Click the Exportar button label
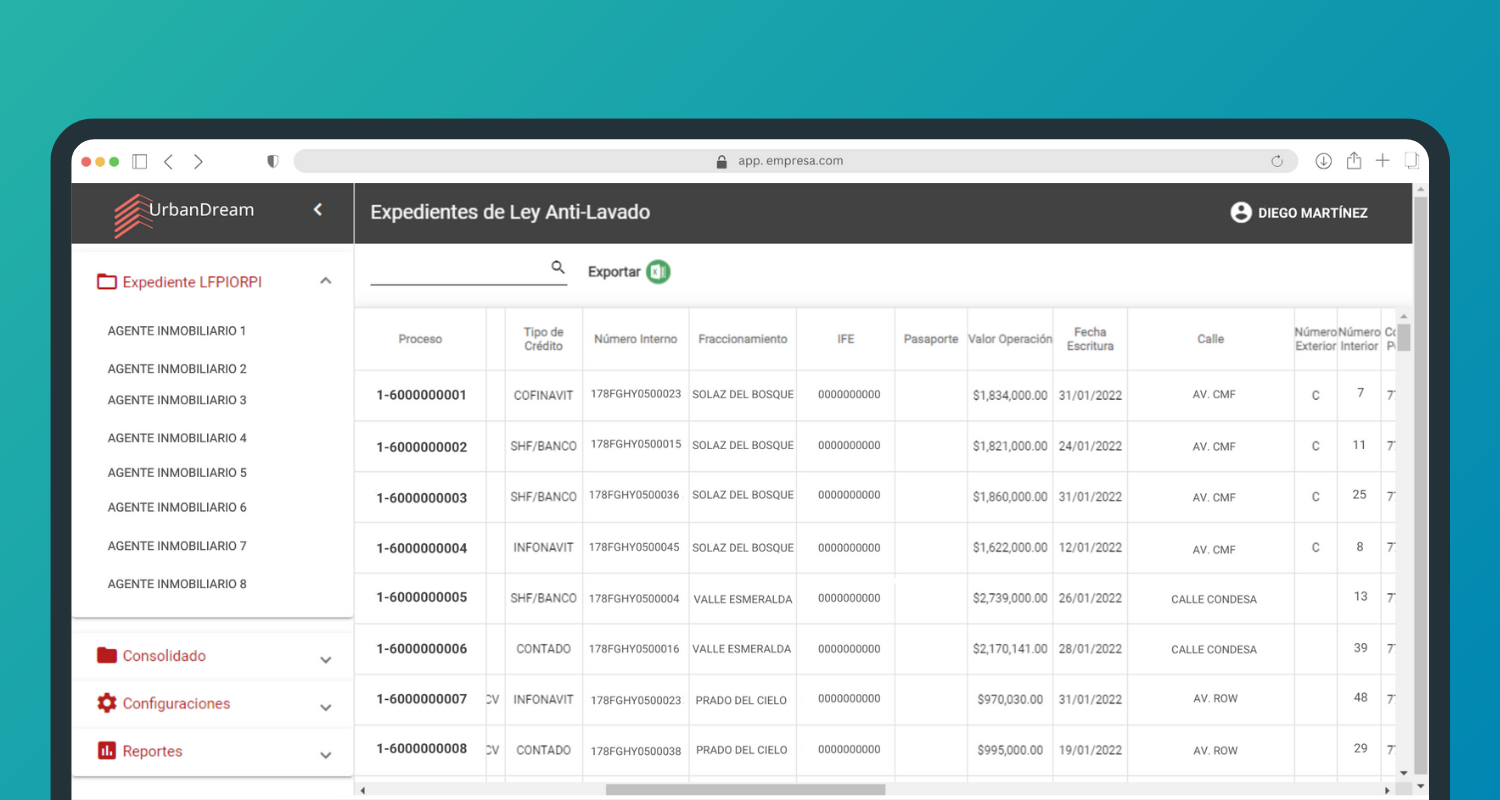1500x800 pixels. coord(613,272)
